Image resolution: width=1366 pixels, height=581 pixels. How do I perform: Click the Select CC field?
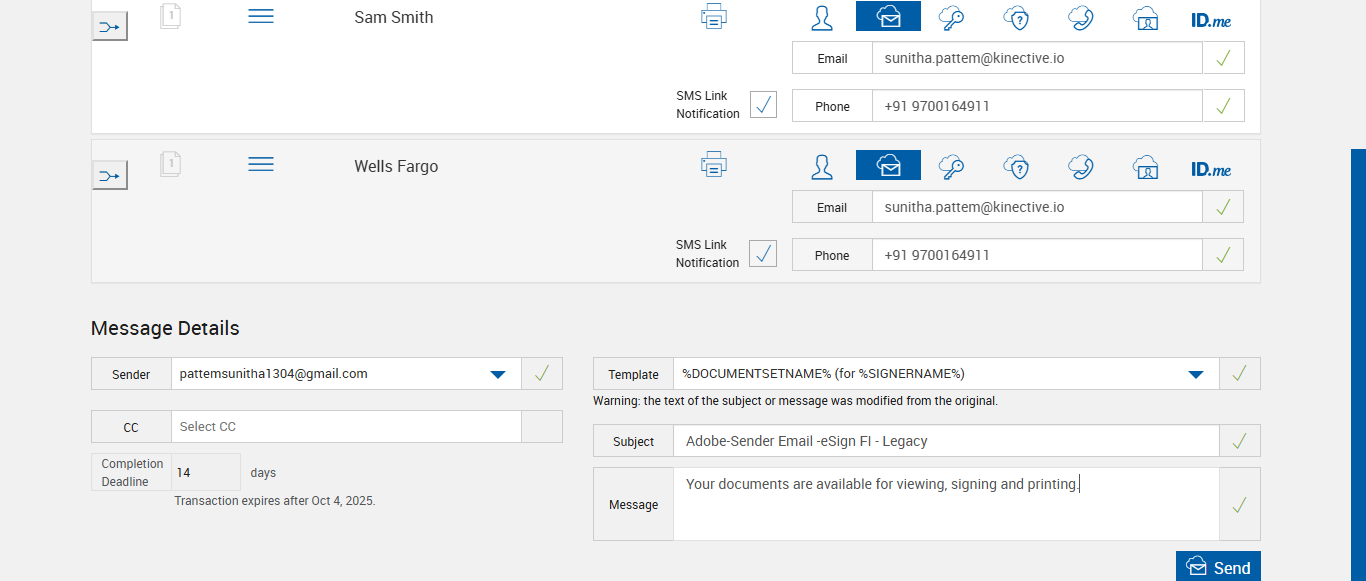[x=346, y=427]
